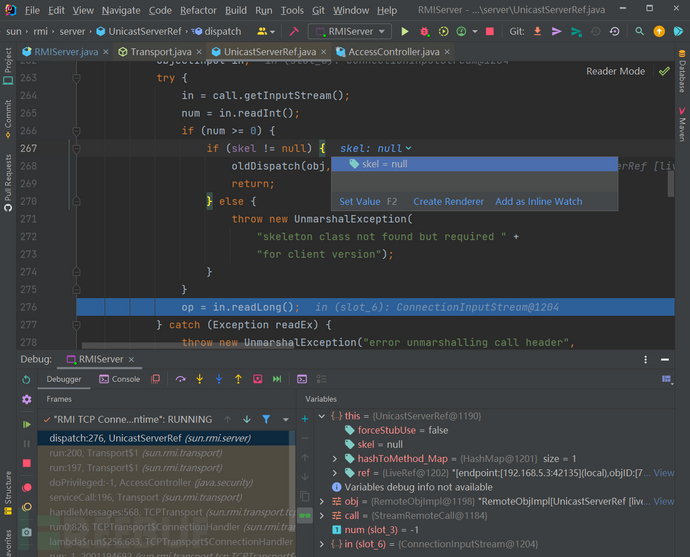This screenshot has width=690, height=557.
Task: View breakpoints red circles icon
Action: 26,487
